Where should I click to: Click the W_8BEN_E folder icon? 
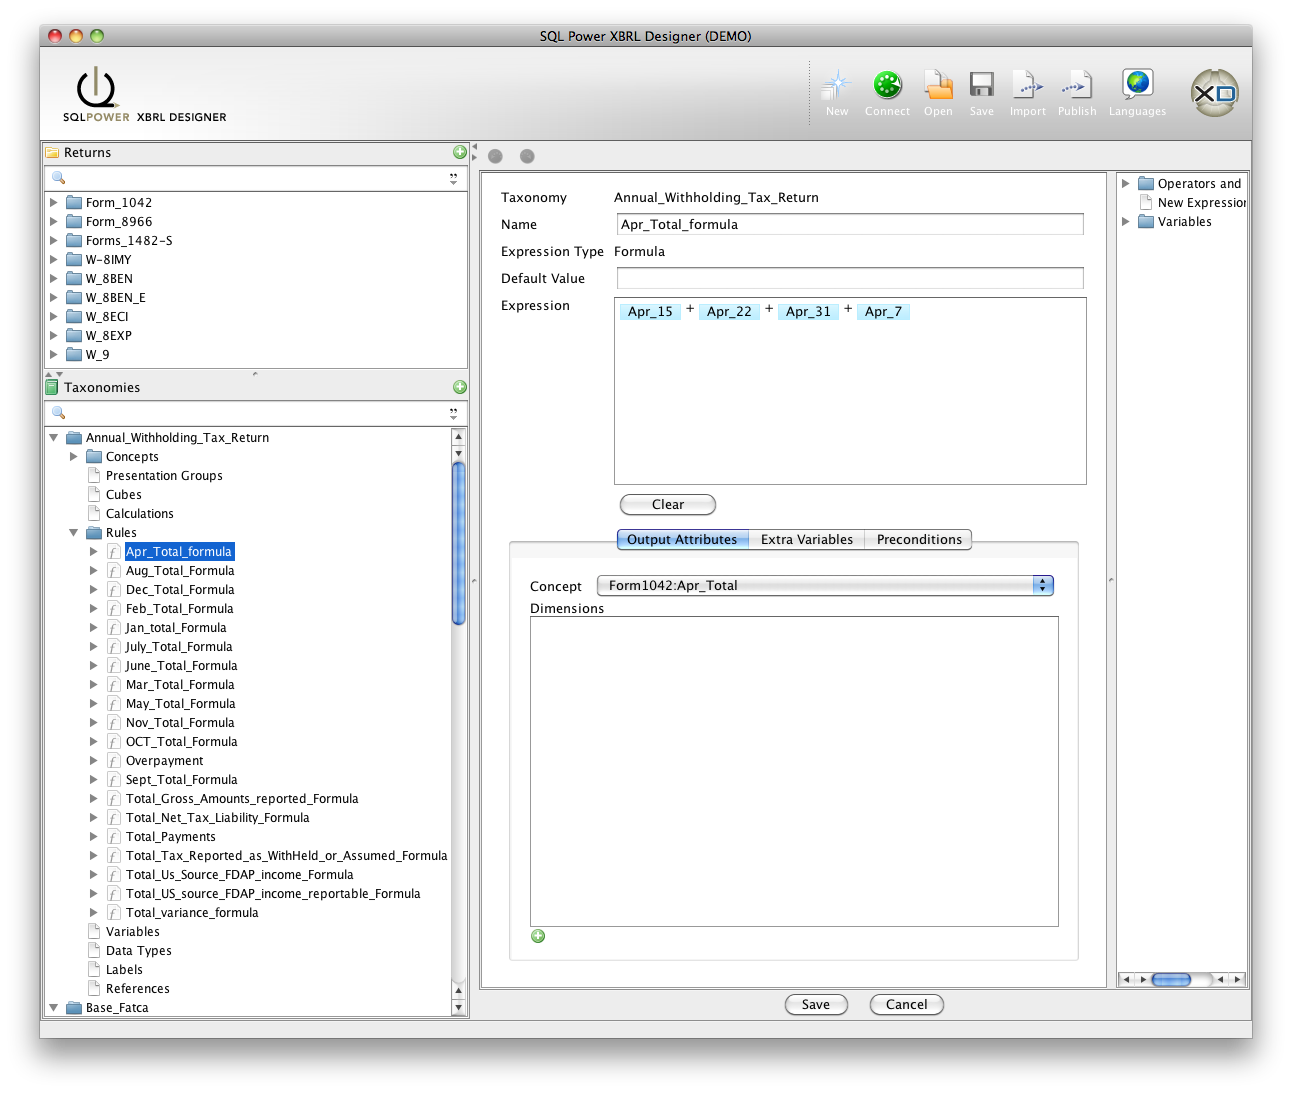tap(74, 297)
